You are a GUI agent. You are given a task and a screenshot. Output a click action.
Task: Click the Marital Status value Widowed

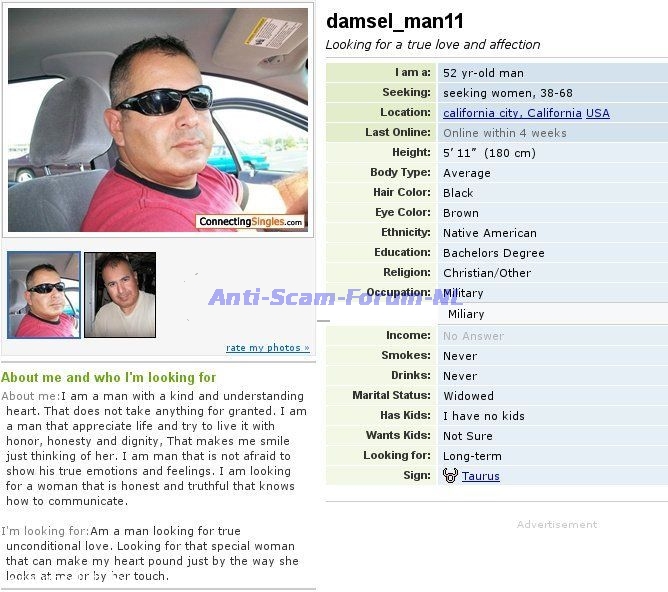tap(468, 396)
